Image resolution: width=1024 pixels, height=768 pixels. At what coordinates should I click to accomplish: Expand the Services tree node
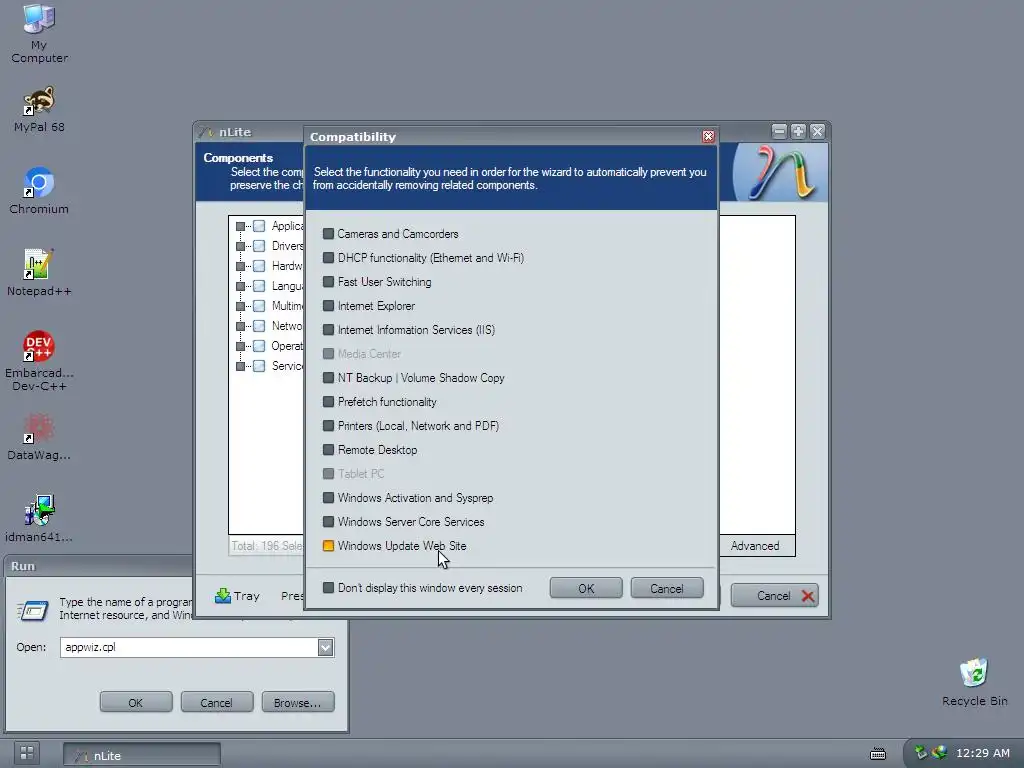click(x=240, y=366)
